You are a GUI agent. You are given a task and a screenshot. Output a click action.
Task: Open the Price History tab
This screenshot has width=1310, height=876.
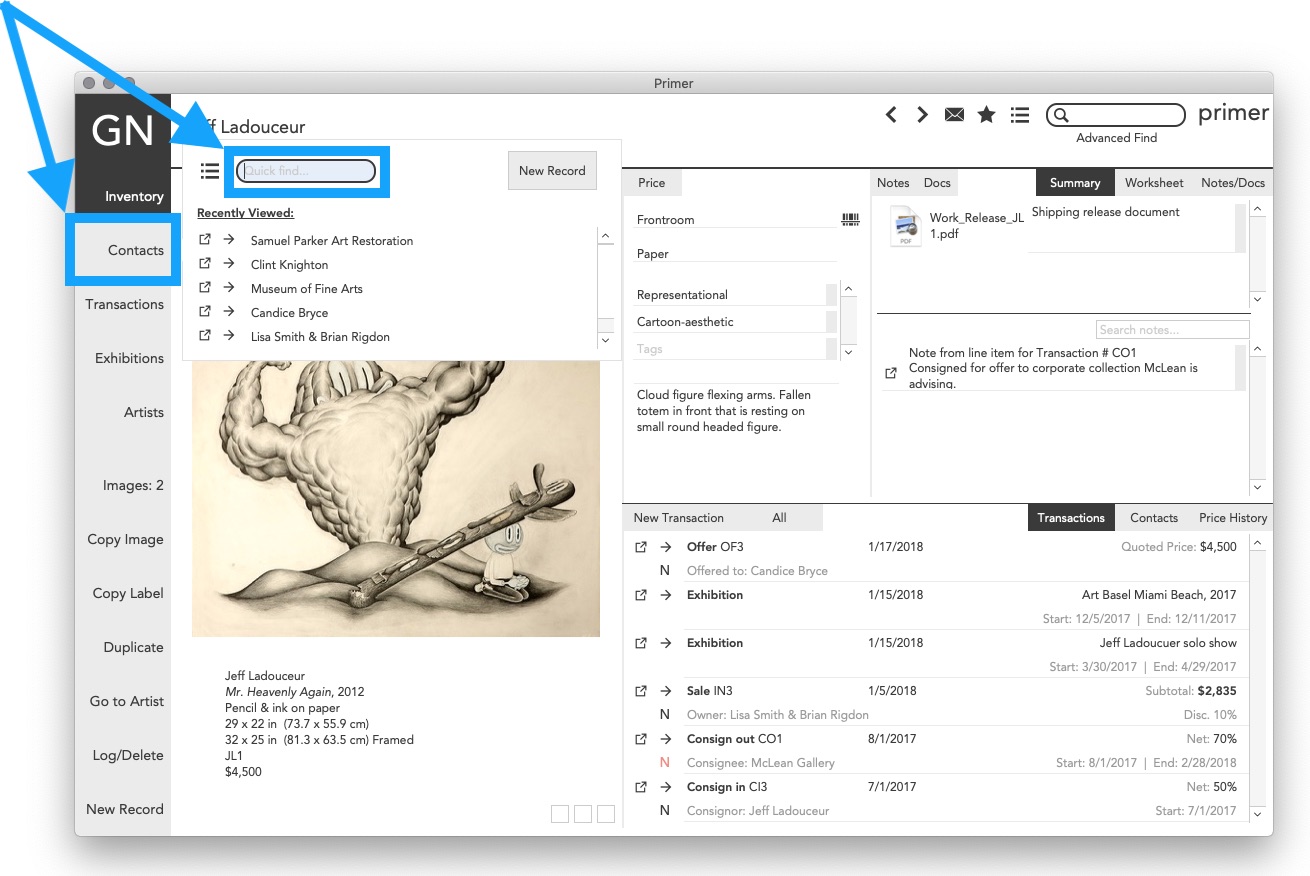1232,517
